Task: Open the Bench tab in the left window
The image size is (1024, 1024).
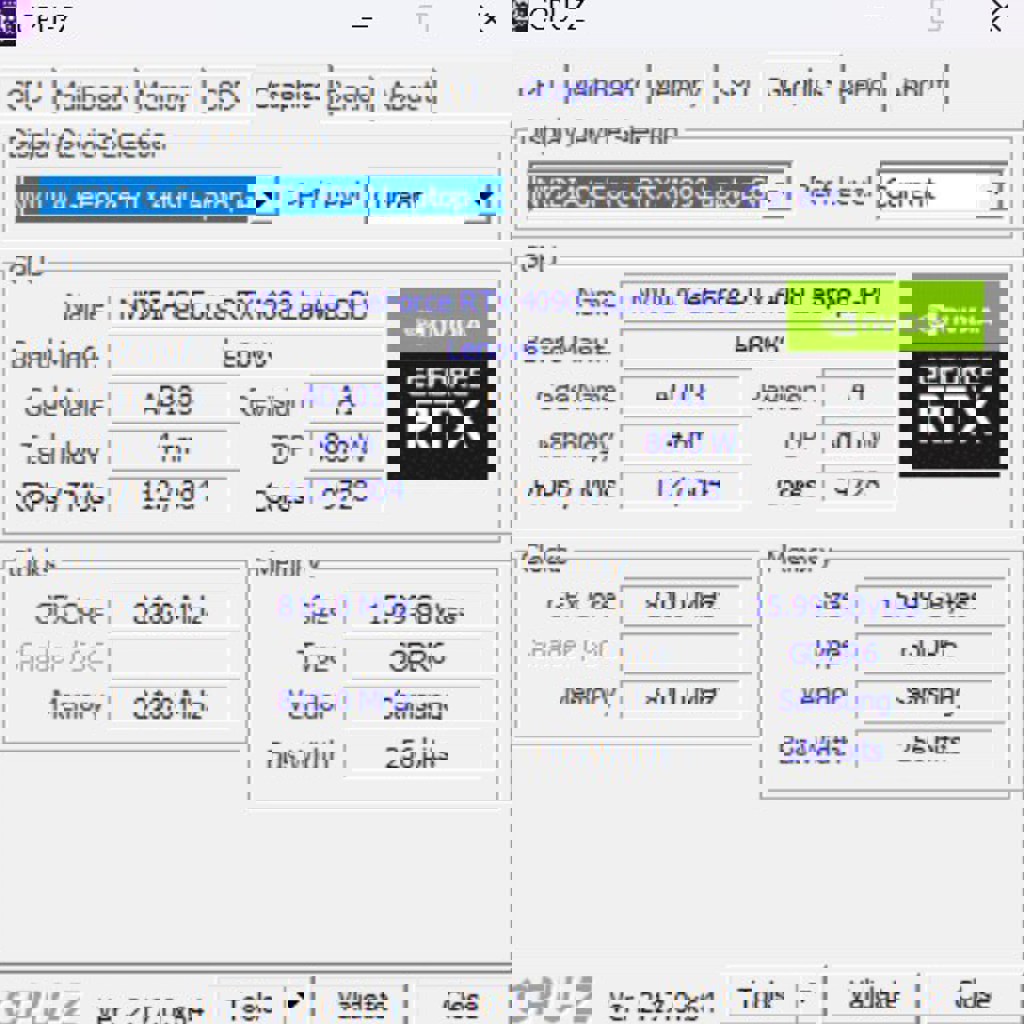Action: pos(350,96)
